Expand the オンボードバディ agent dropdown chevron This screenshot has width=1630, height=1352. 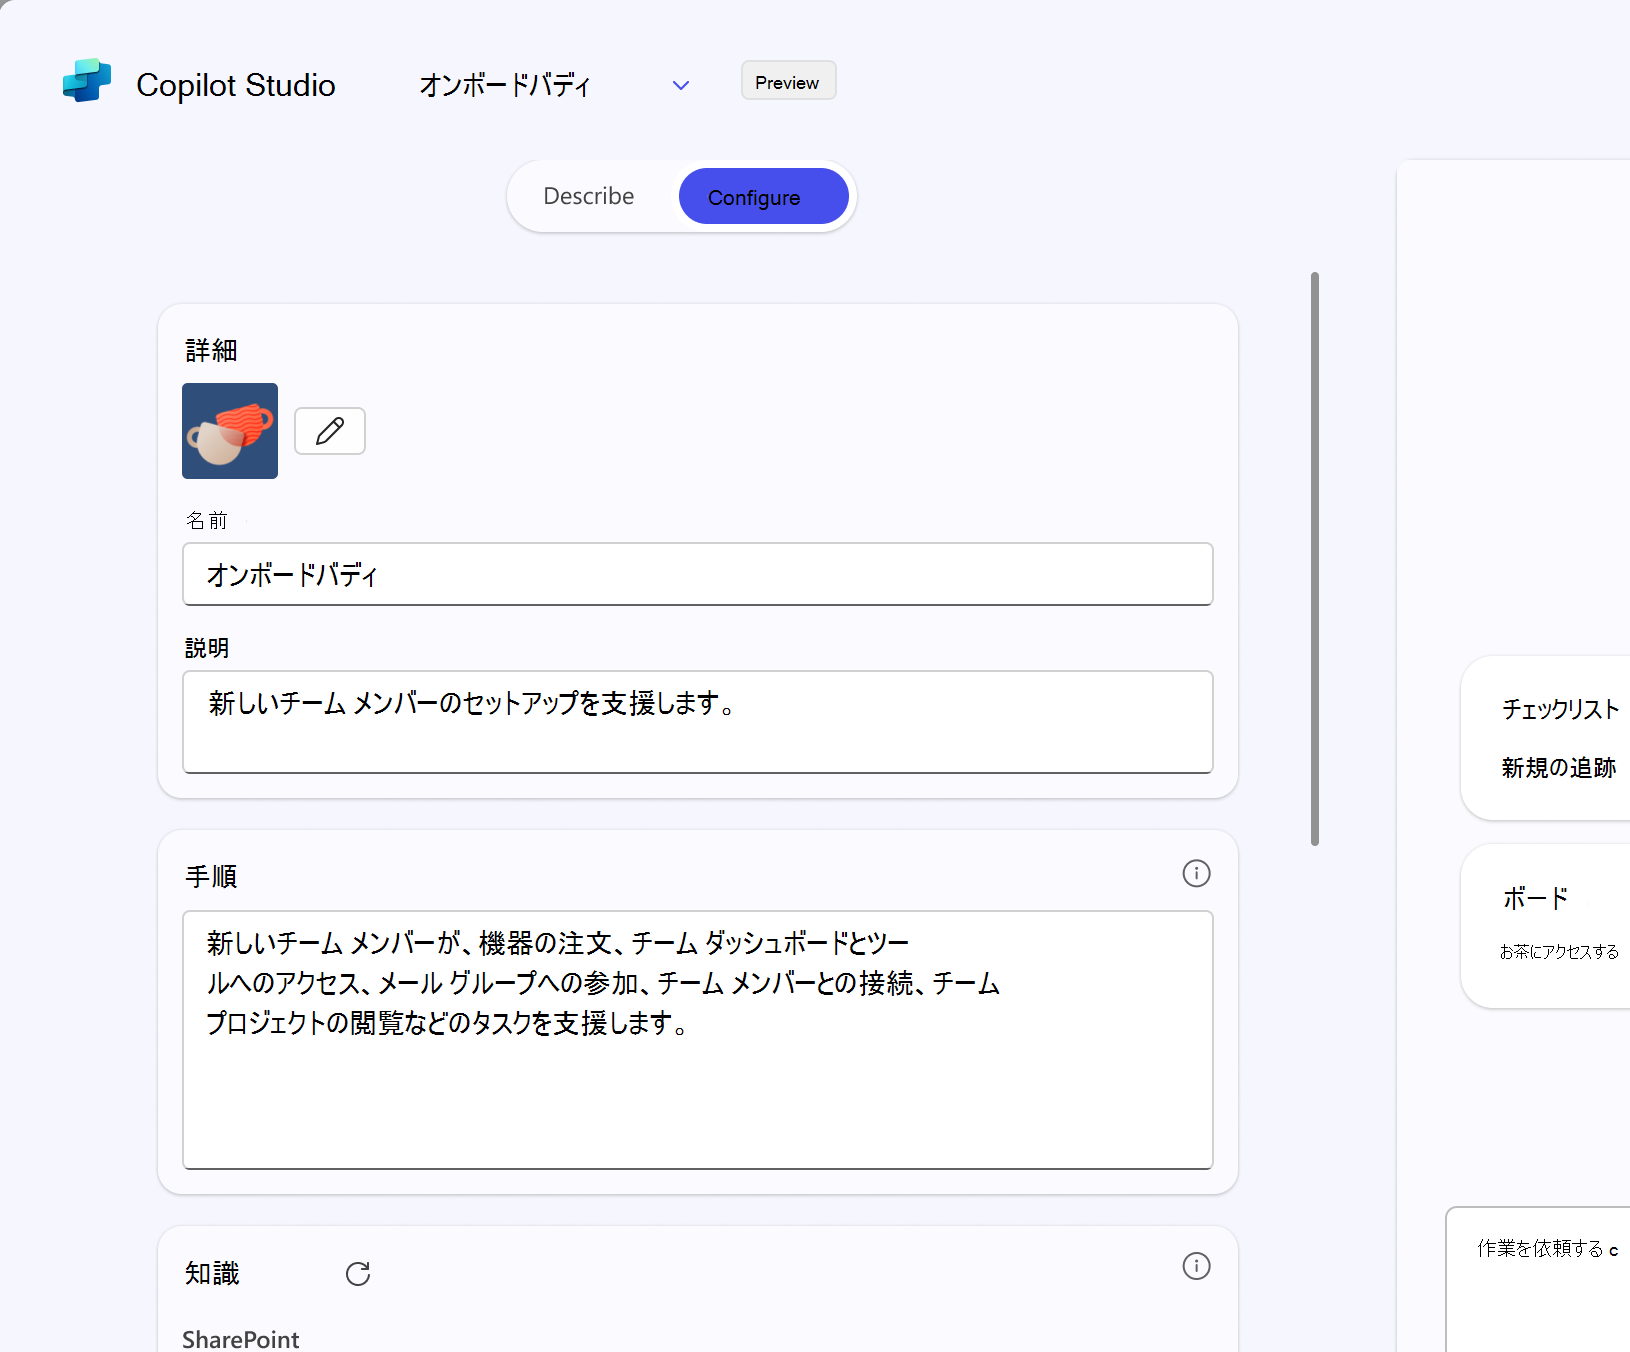pos(681,85)
